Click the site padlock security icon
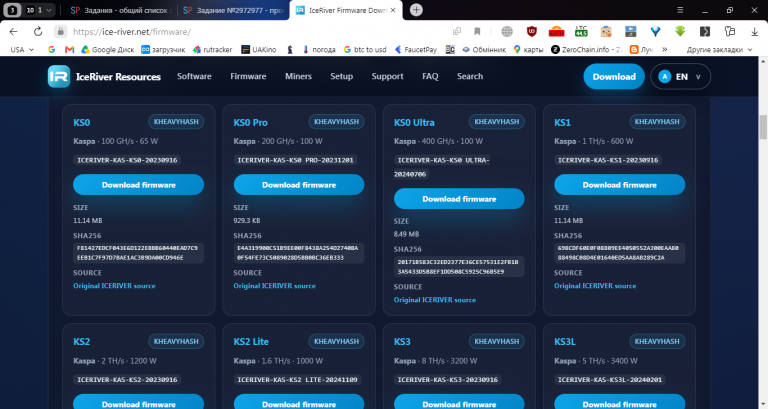The height and width of the screenshot is (409, 768). [x=60, y=32]
